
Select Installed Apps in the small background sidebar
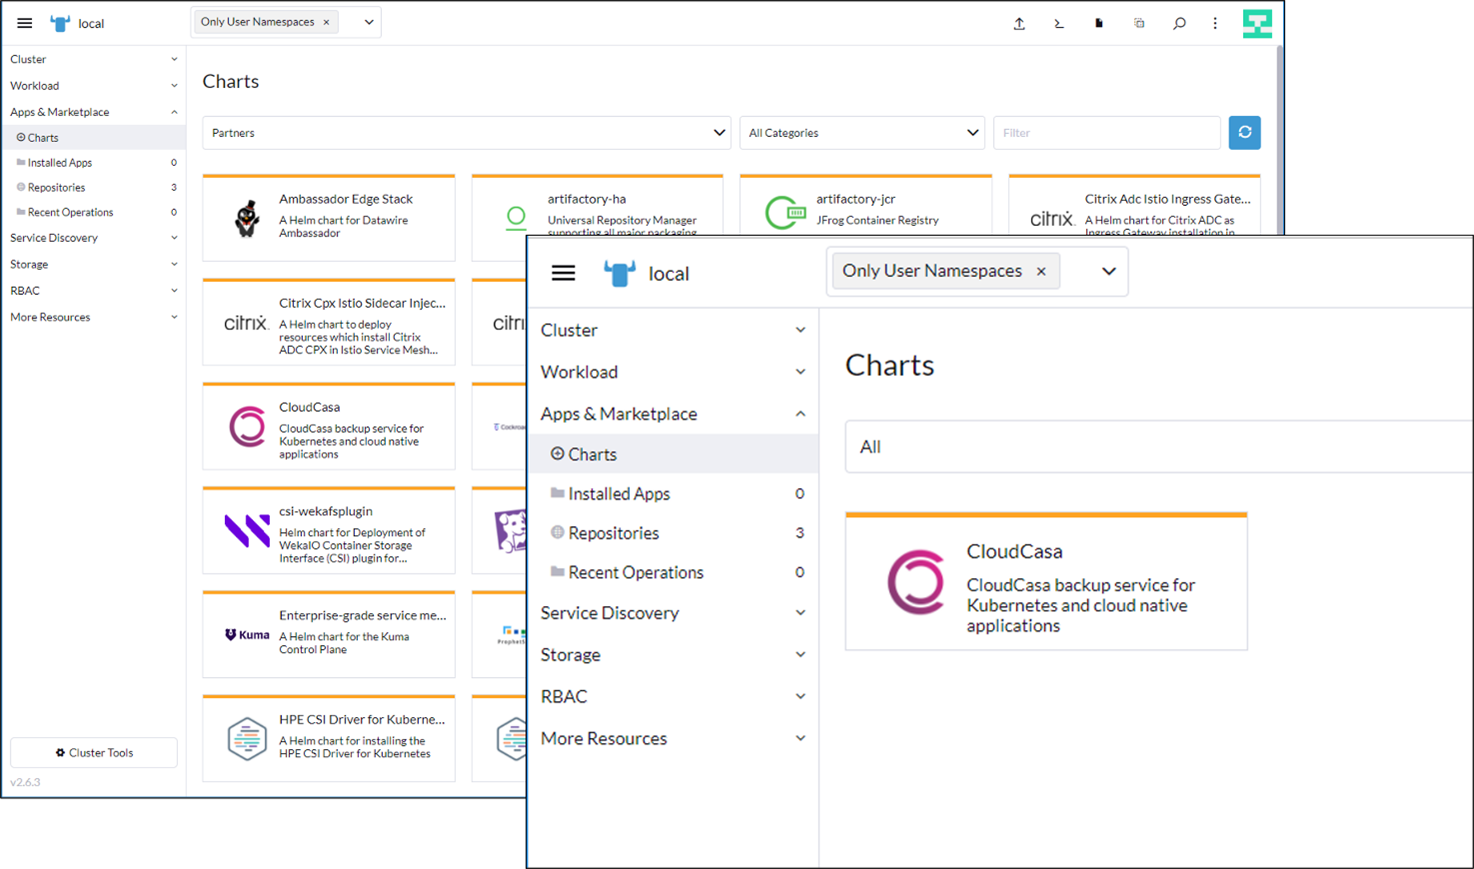(60, 162)
